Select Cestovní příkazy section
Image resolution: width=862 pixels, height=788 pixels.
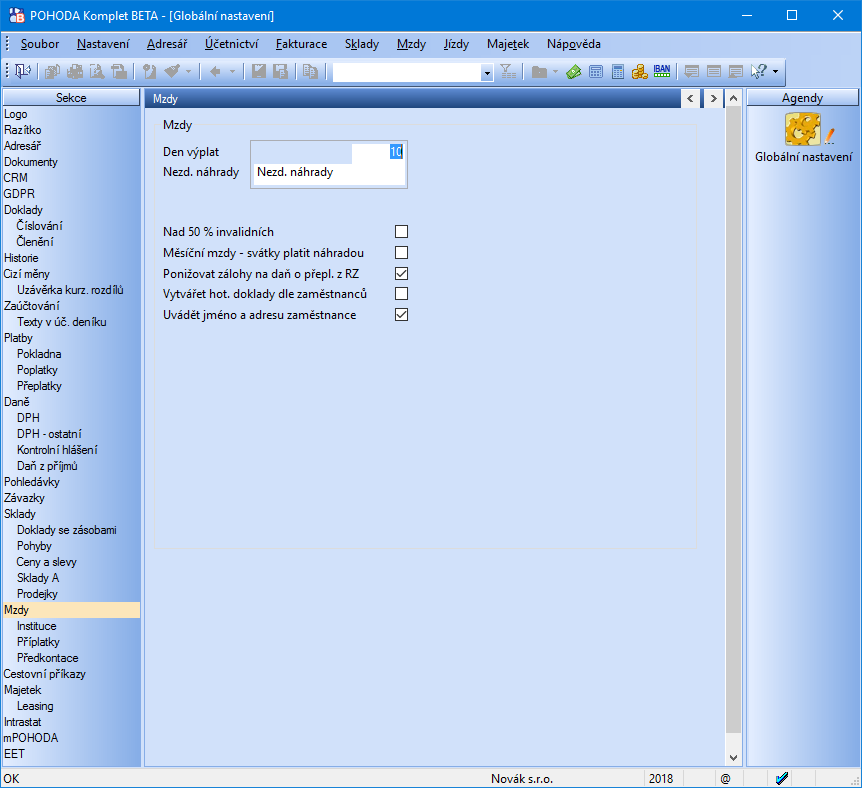click(x=45, y=674)
